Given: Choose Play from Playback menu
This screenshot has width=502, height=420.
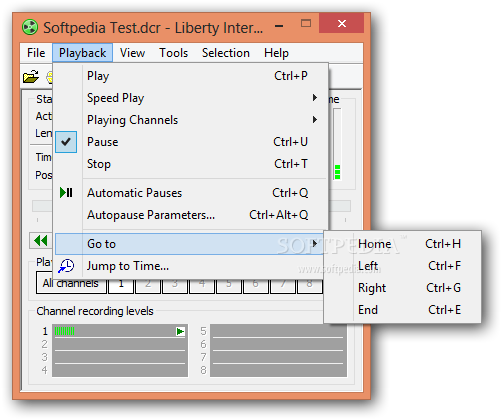Looking at the screenshot, I should coord(190,76).
